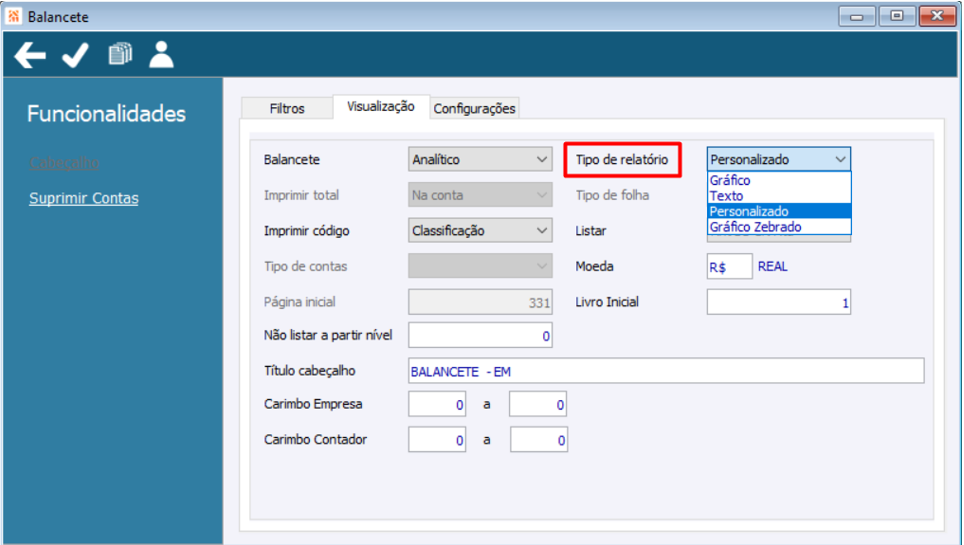This screenshot has width=964, height=545.
Task: Click the Livro Inicial field
Action: pyautogui.click(x=779, y=302)
